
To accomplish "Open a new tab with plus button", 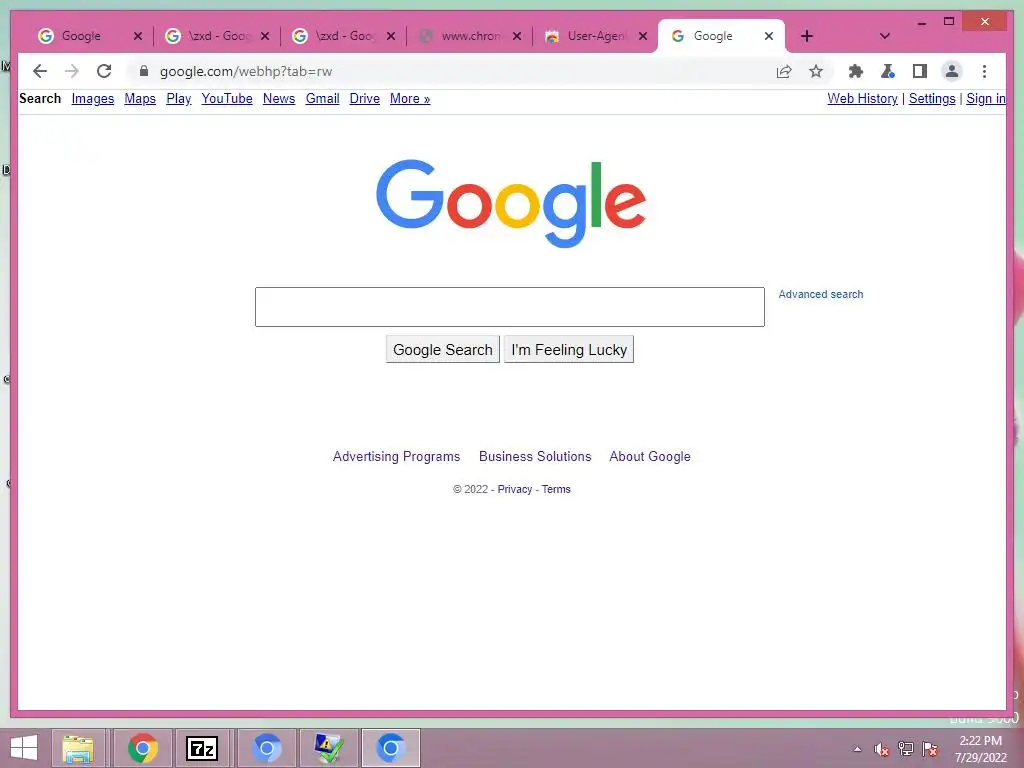I will click(x=807, y=36).
